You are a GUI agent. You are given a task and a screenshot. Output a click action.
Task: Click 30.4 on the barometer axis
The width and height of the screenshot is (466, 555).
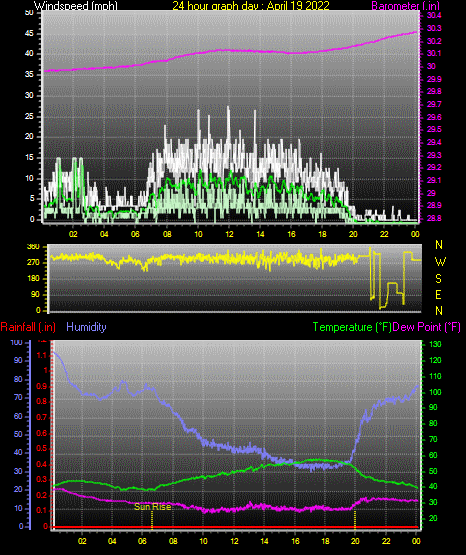click(x=434, y=15)
